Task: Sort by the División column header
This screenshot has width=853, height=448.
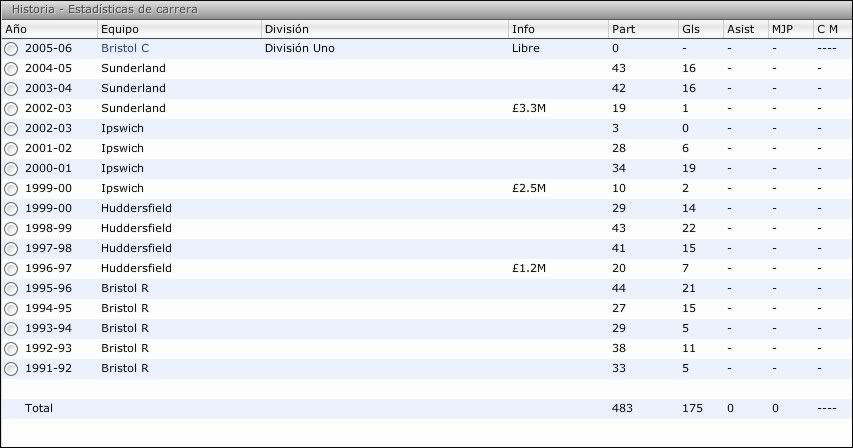Action: click(385, 29)
